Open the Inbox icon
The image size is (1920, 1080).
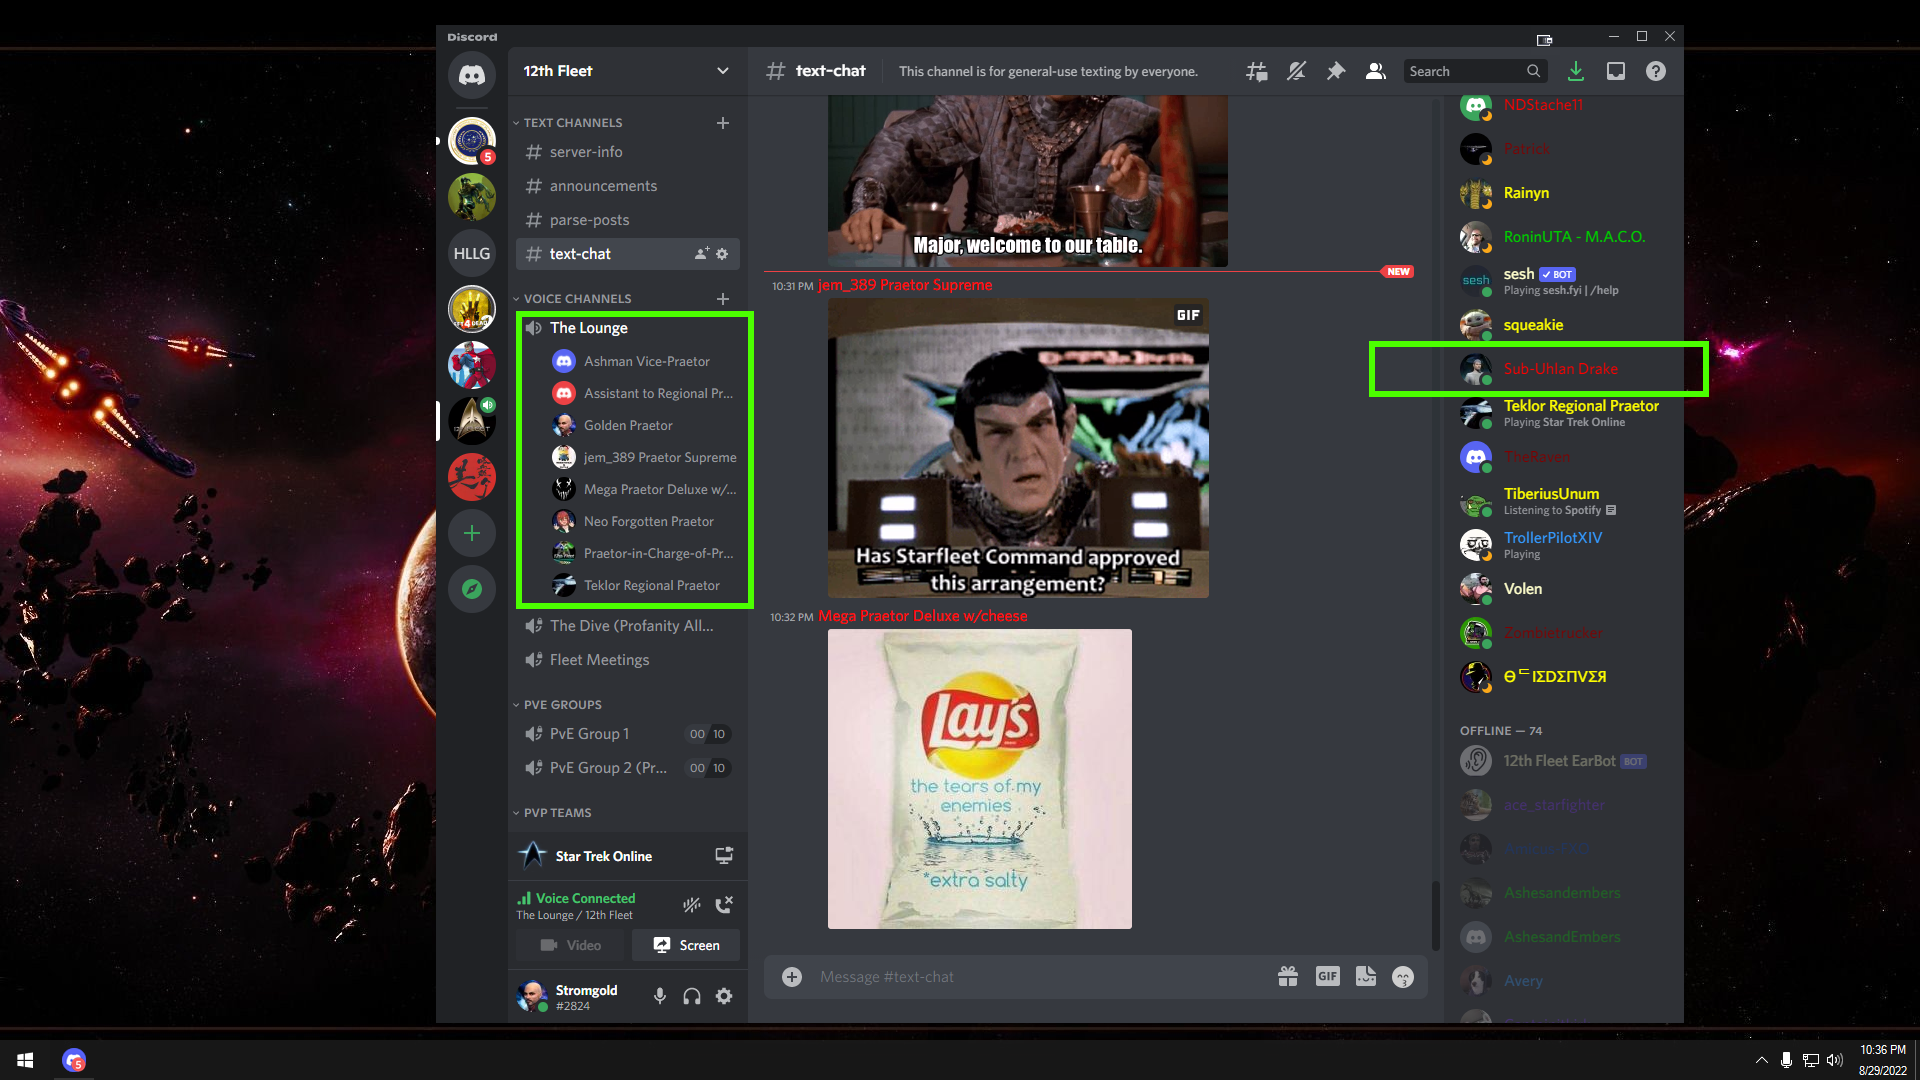(x=1616, y=71)
